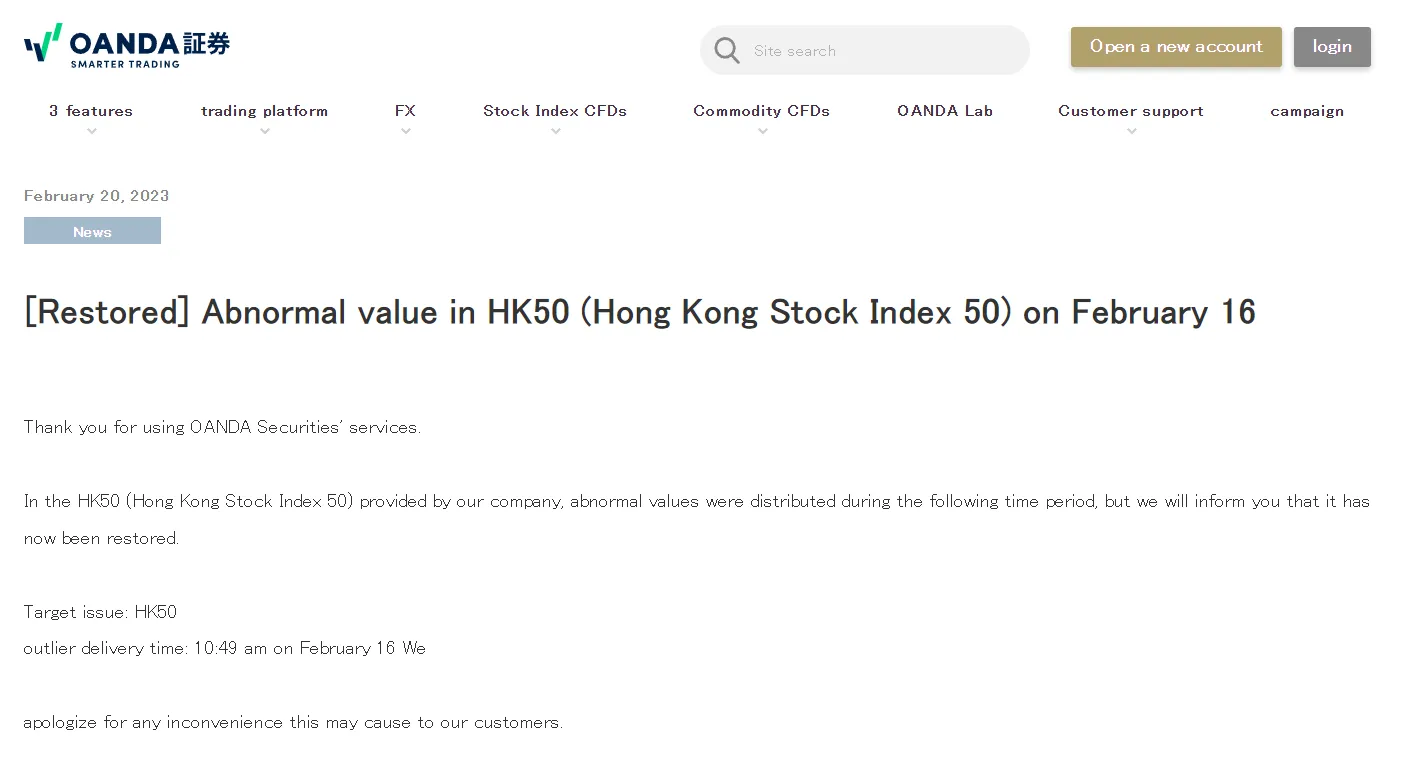The width and height of the screenshot is (1407, 762).
Task: Select the News category tag
Action: click(x=92, y=231)
